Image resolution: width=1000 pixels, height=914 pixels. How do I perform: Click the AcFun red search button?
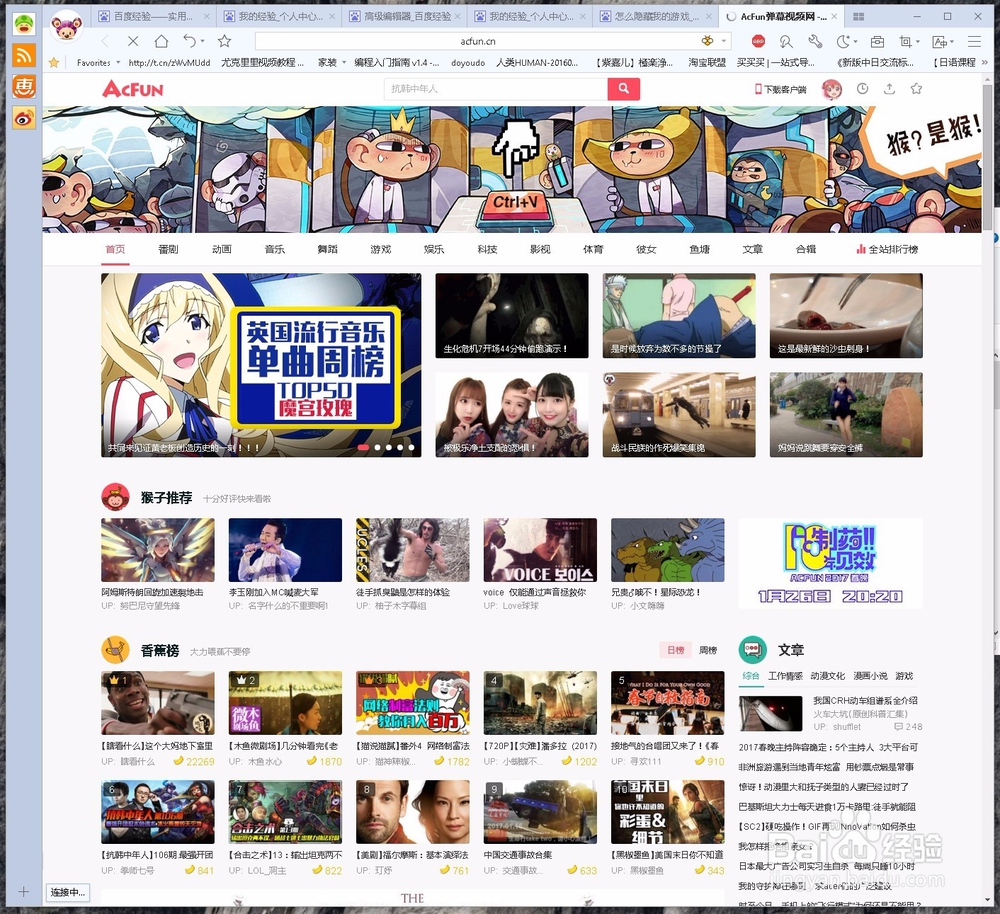(x=624, y=89)
